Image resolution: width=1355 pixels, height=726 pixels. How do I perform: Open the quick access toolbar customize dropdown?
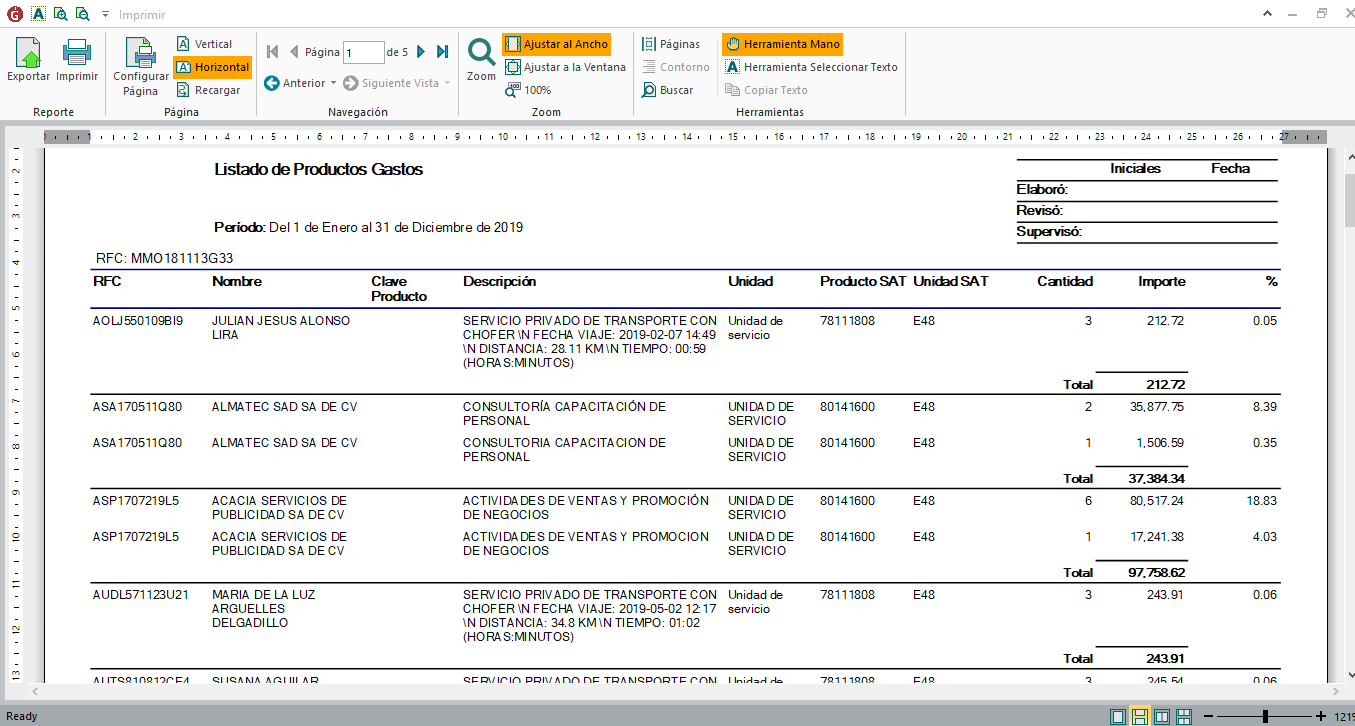[x=105, y=15]
